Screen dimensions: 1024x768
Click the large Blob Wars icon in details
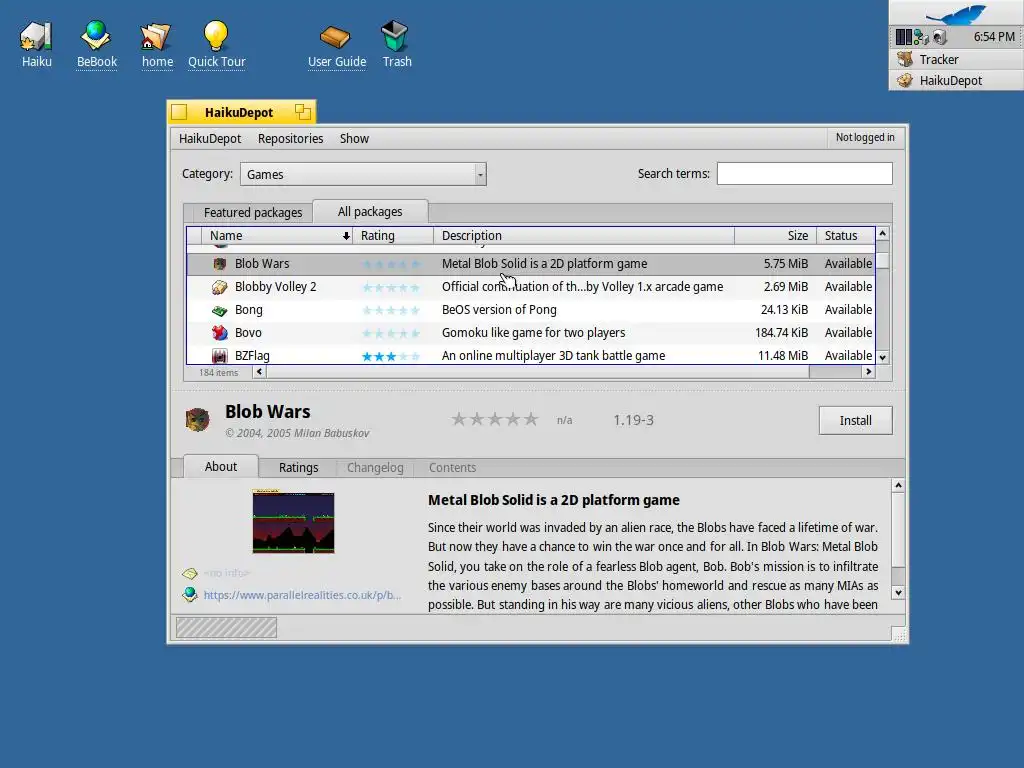[197, 419]
